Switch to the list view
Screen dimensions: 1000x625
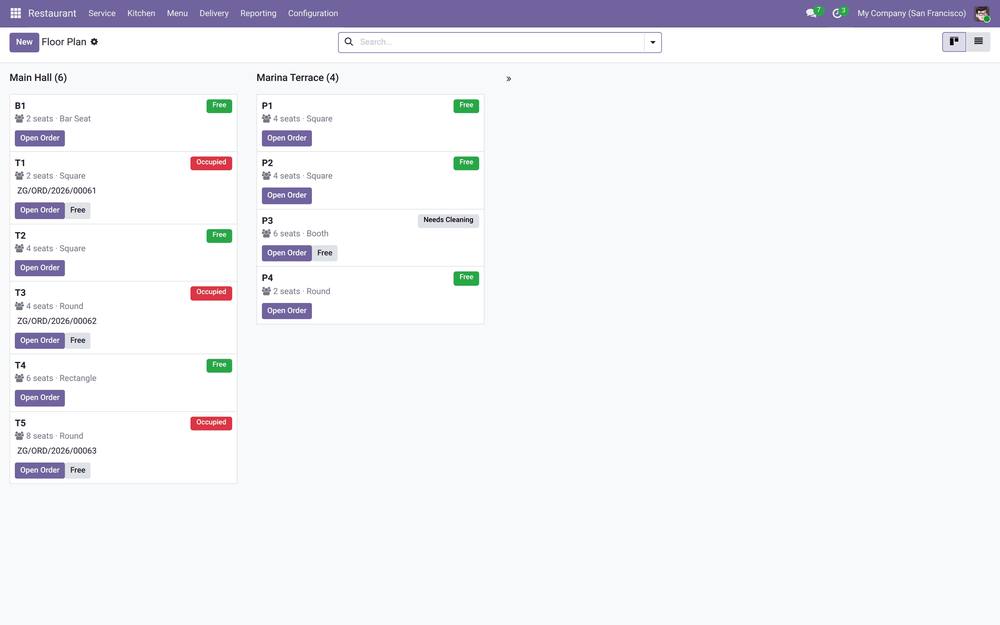(978, 41)
